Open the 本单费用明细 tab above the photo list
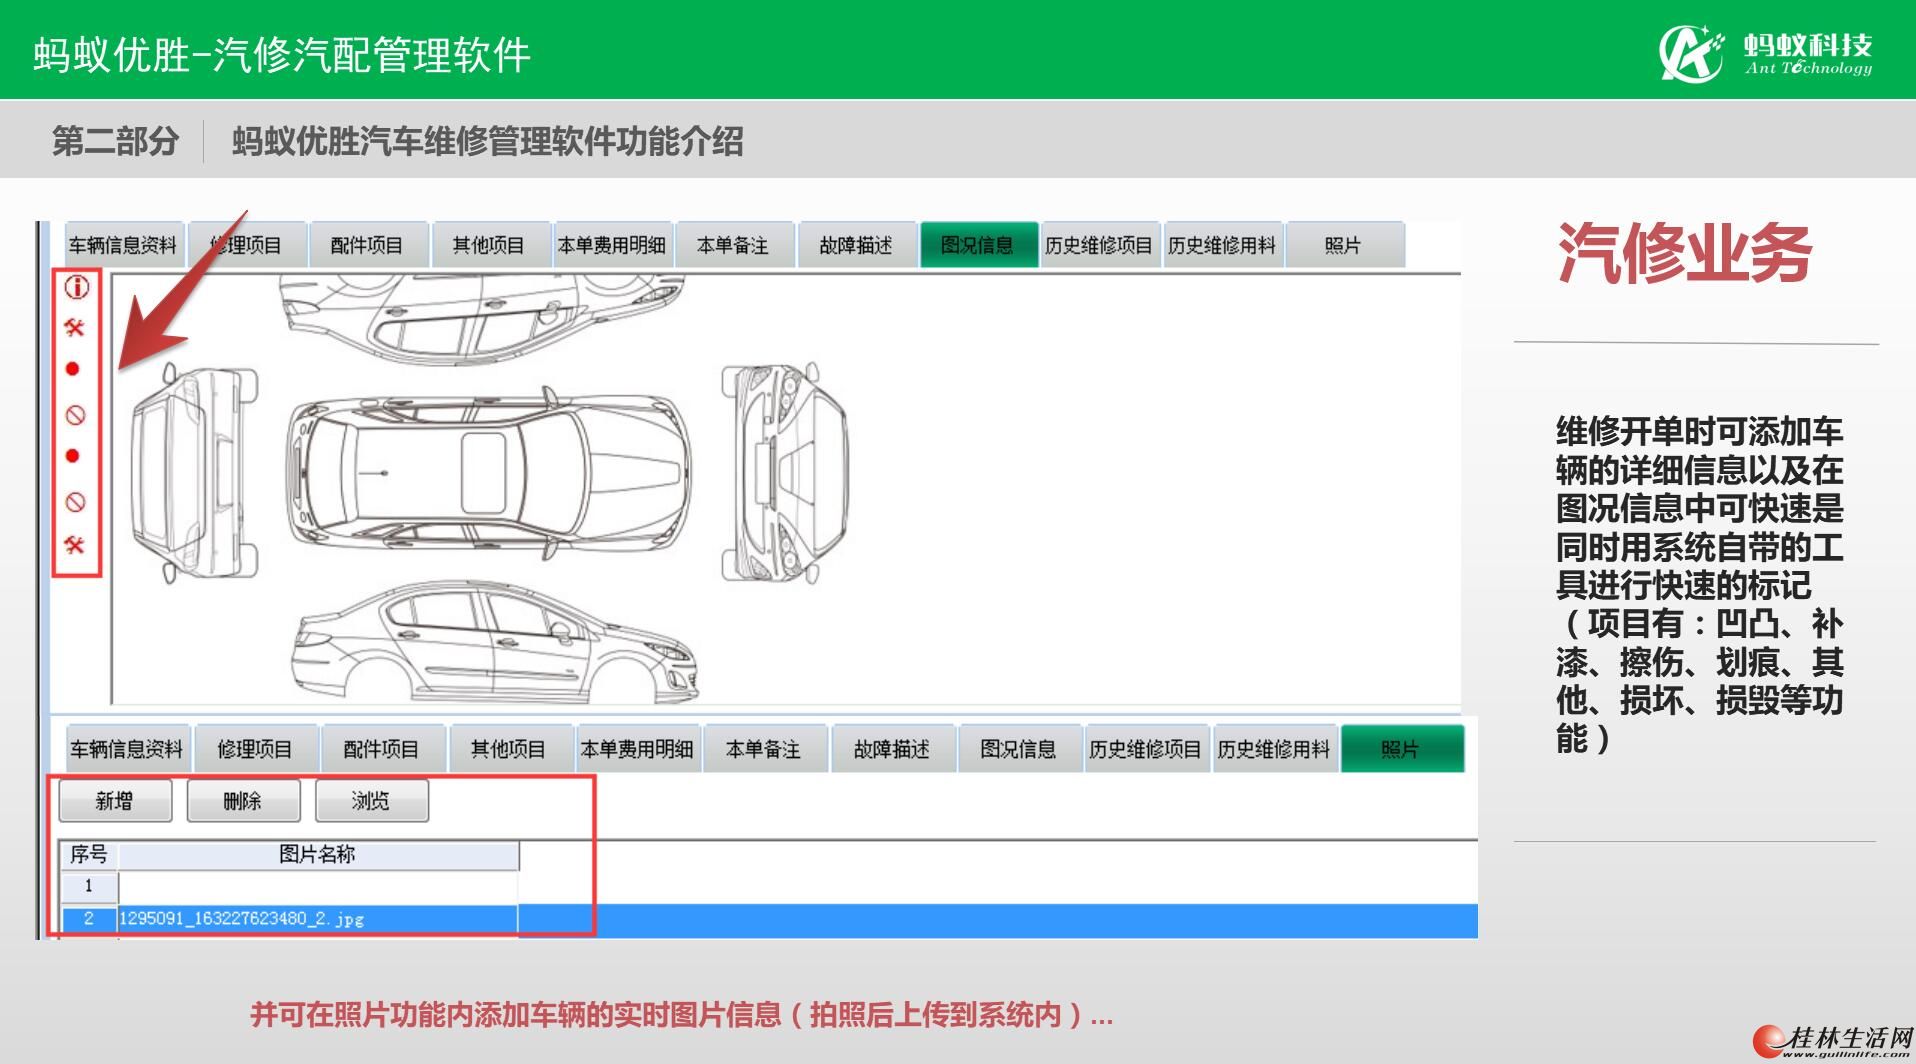 point(637,749)
